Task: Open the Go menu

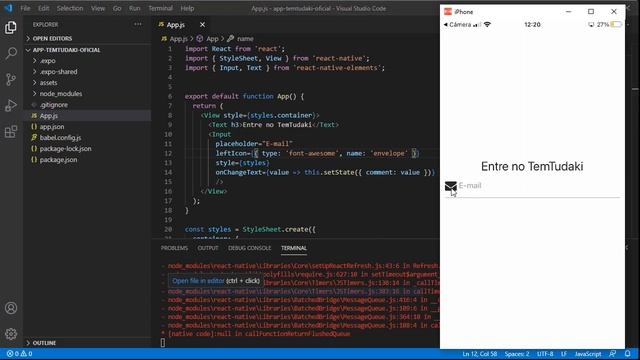Action: [x=117, y=8]
